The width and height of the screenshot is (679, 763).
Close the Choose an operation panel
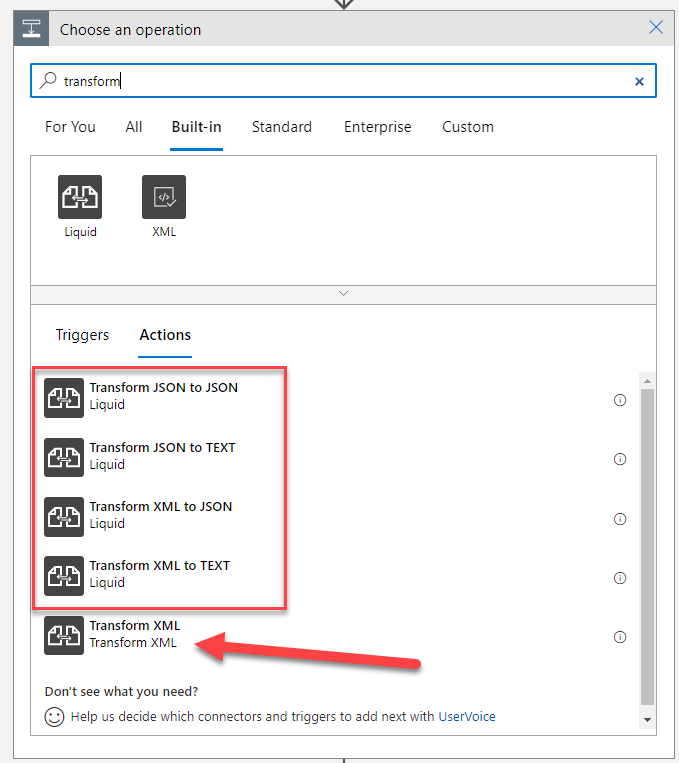[656, 28]
